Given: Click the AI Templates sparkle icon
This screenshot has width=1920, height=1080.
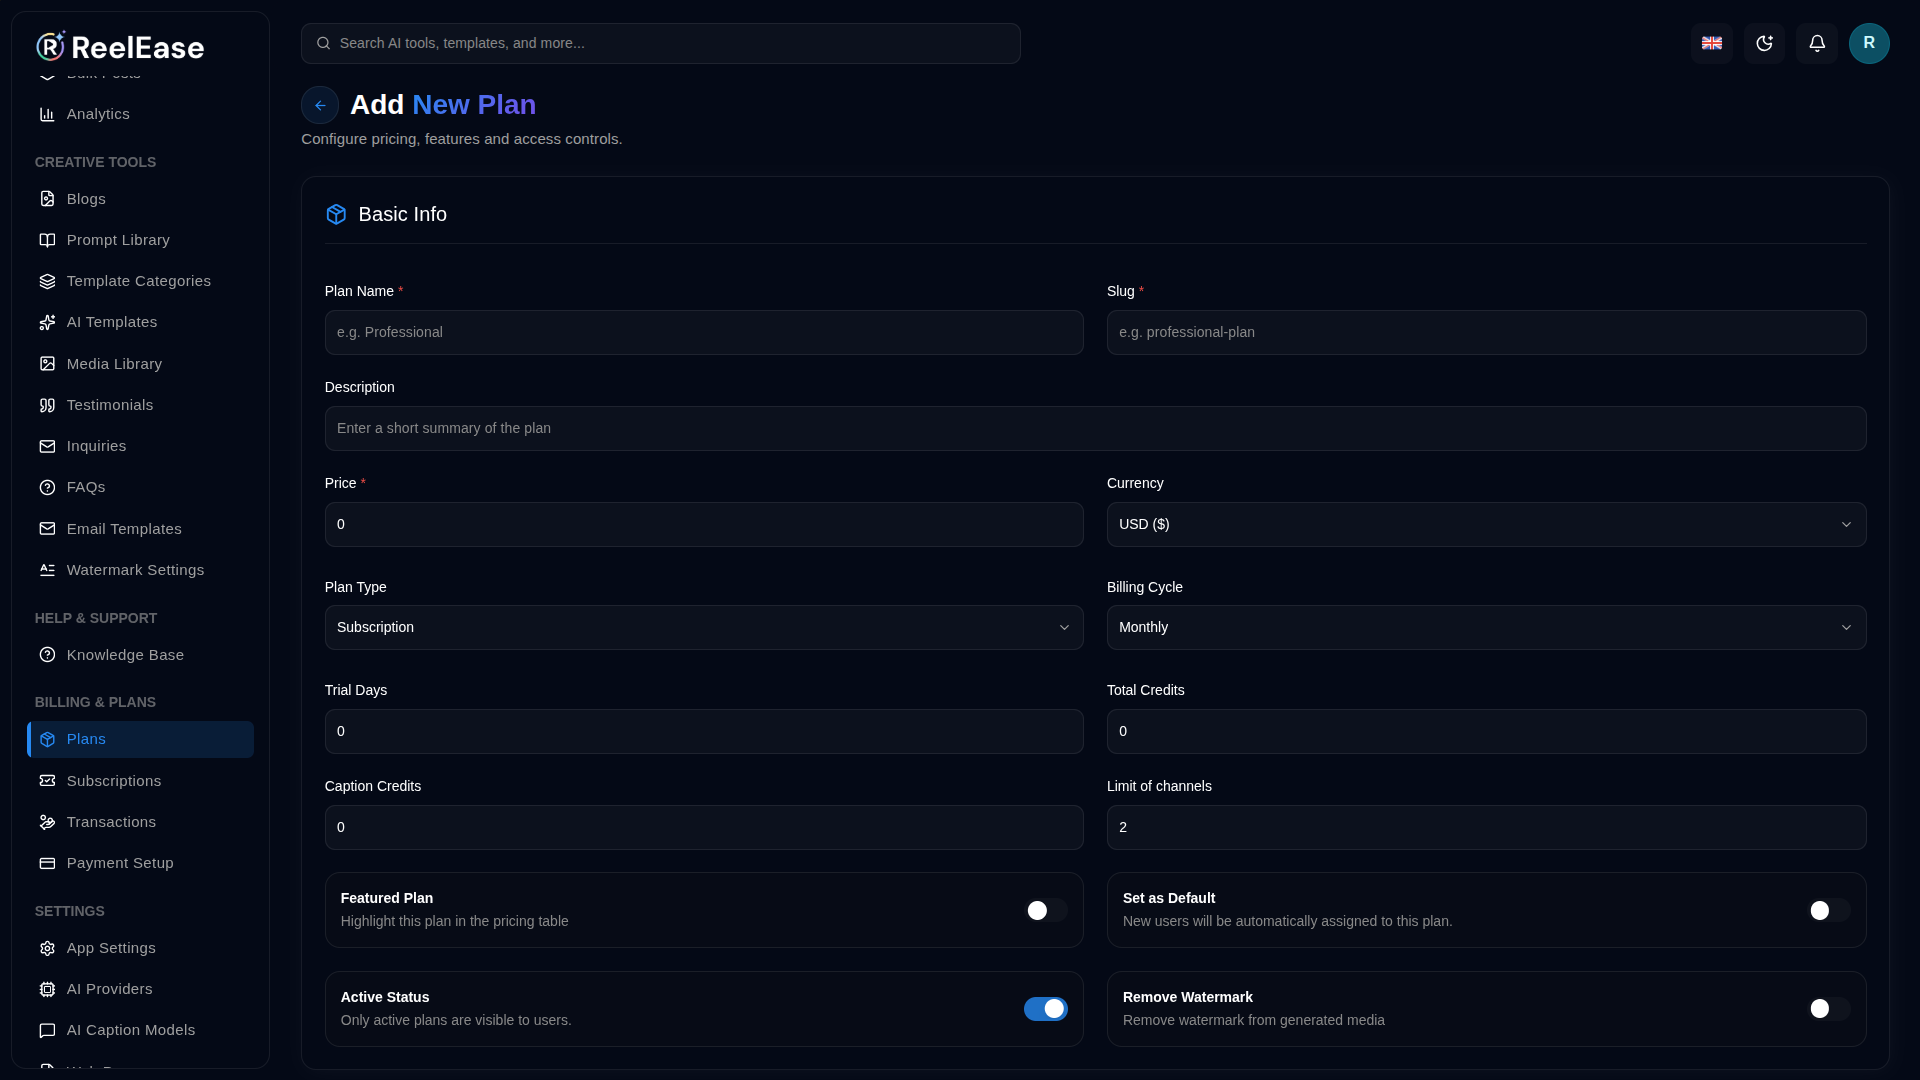Looking at the screenshot, I should (47, 322).
